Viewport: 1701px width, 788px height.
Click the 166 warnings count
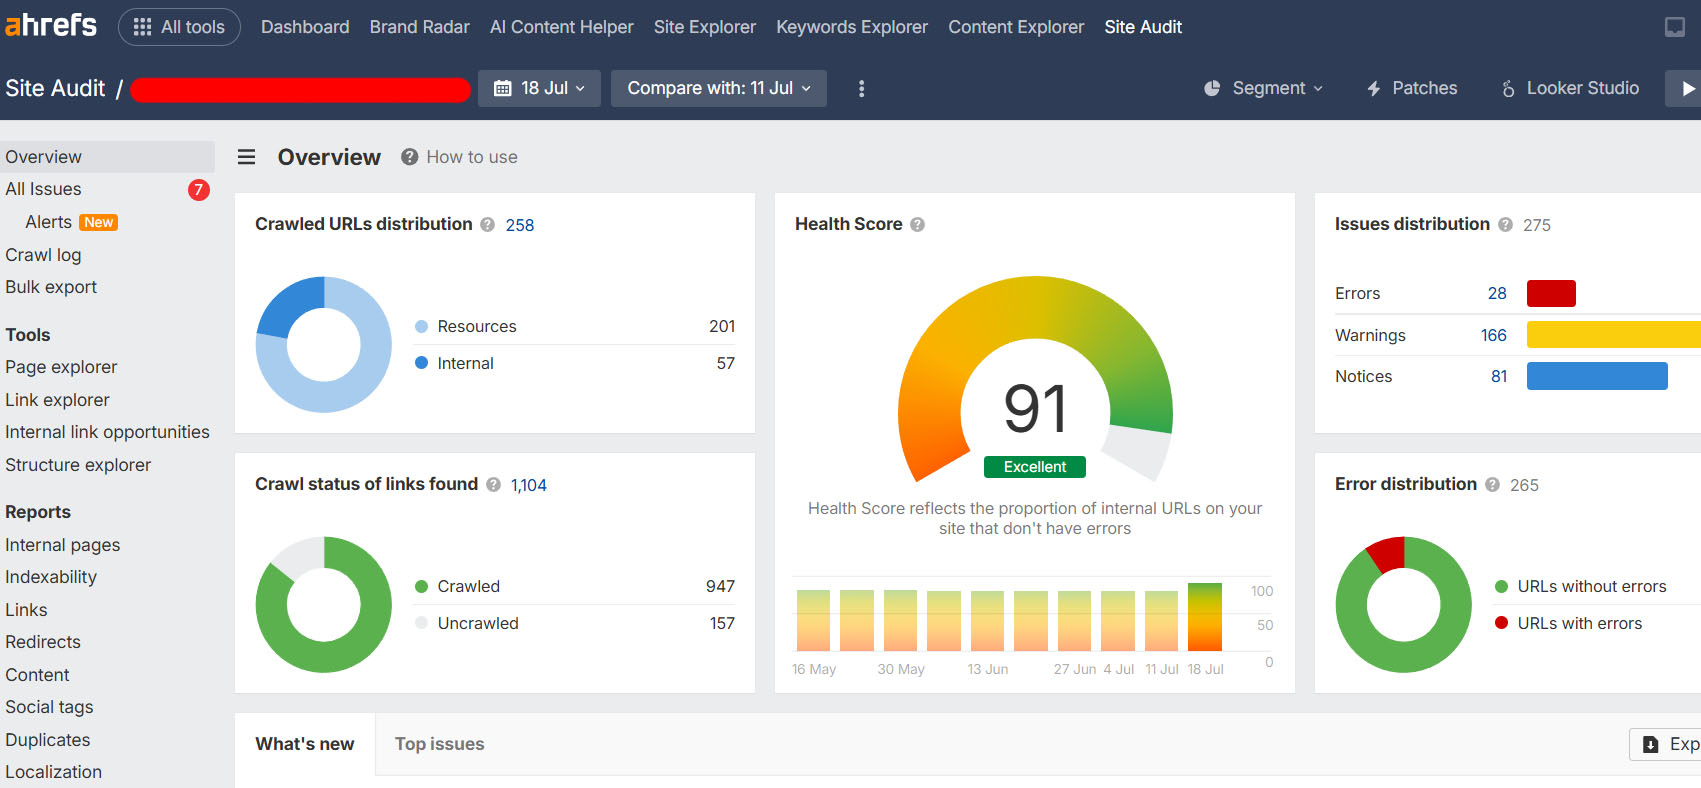click(x=1494, y=335)
